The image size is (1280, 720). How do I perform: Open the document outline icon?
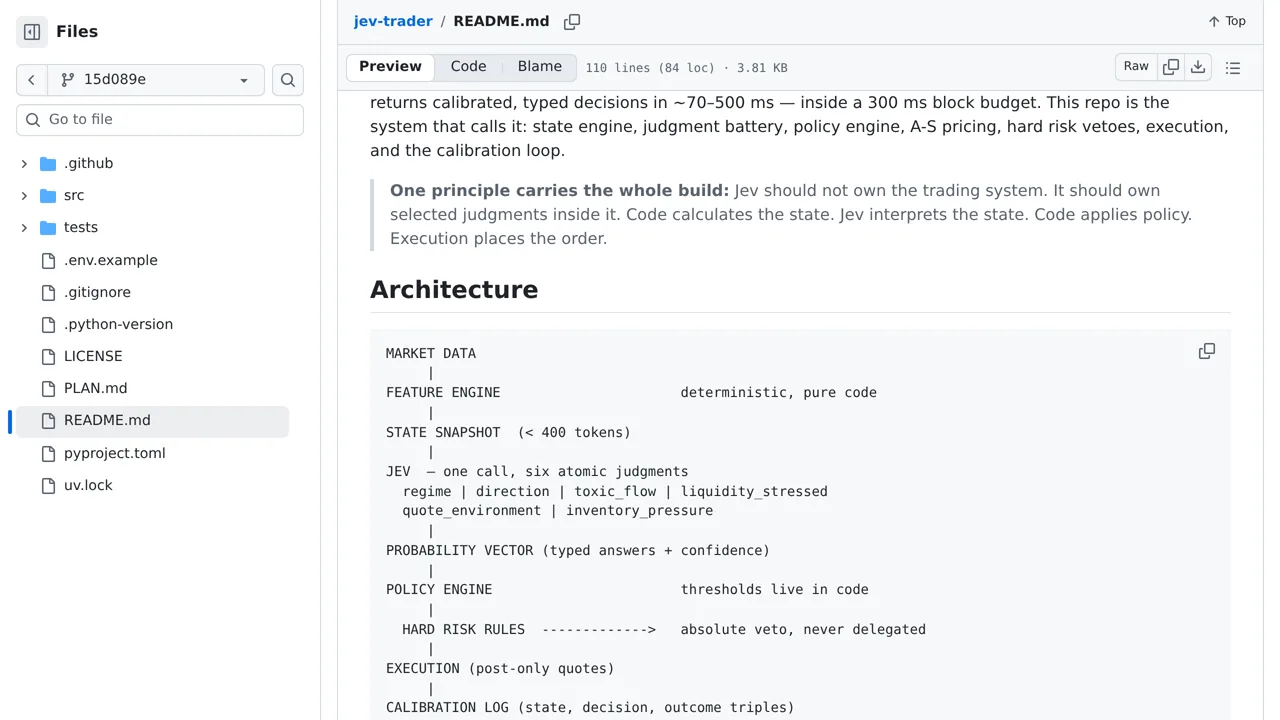click(1233, 68)
